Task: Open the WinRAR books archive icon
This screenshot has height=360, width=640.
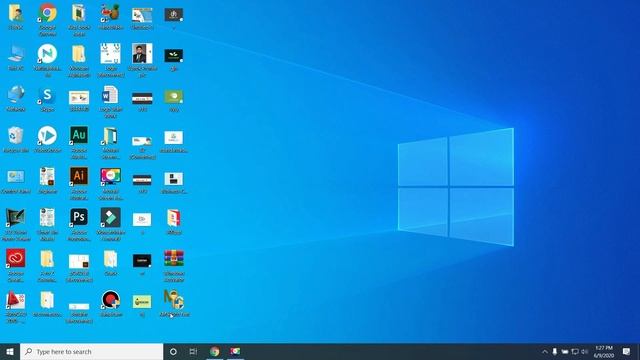Action: coord(174,258)
